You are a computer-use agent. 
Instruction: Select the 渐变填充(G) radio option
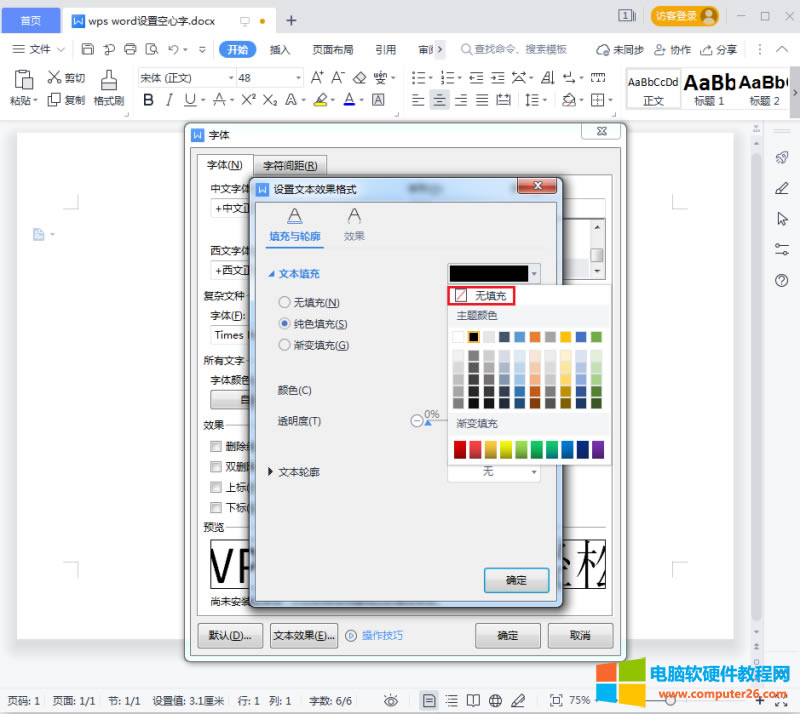tap(285, 345)
